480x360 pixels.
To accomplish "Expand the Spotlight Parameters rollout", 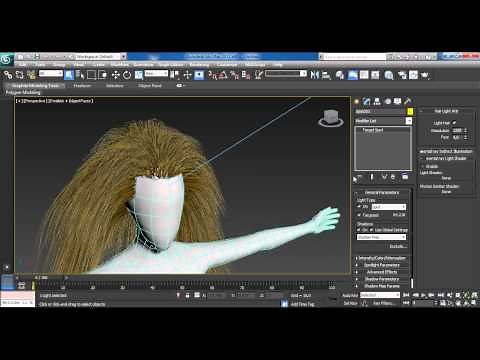I will 382,265.
